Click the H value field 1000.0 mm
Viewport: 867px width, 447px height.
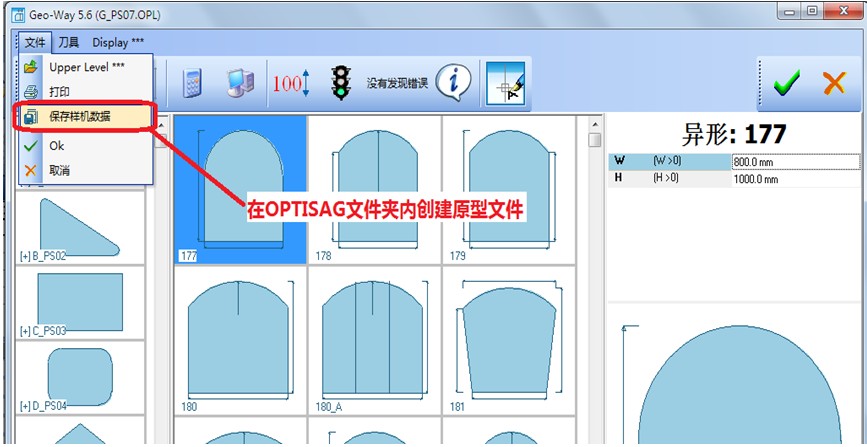[x=796, y=179]
